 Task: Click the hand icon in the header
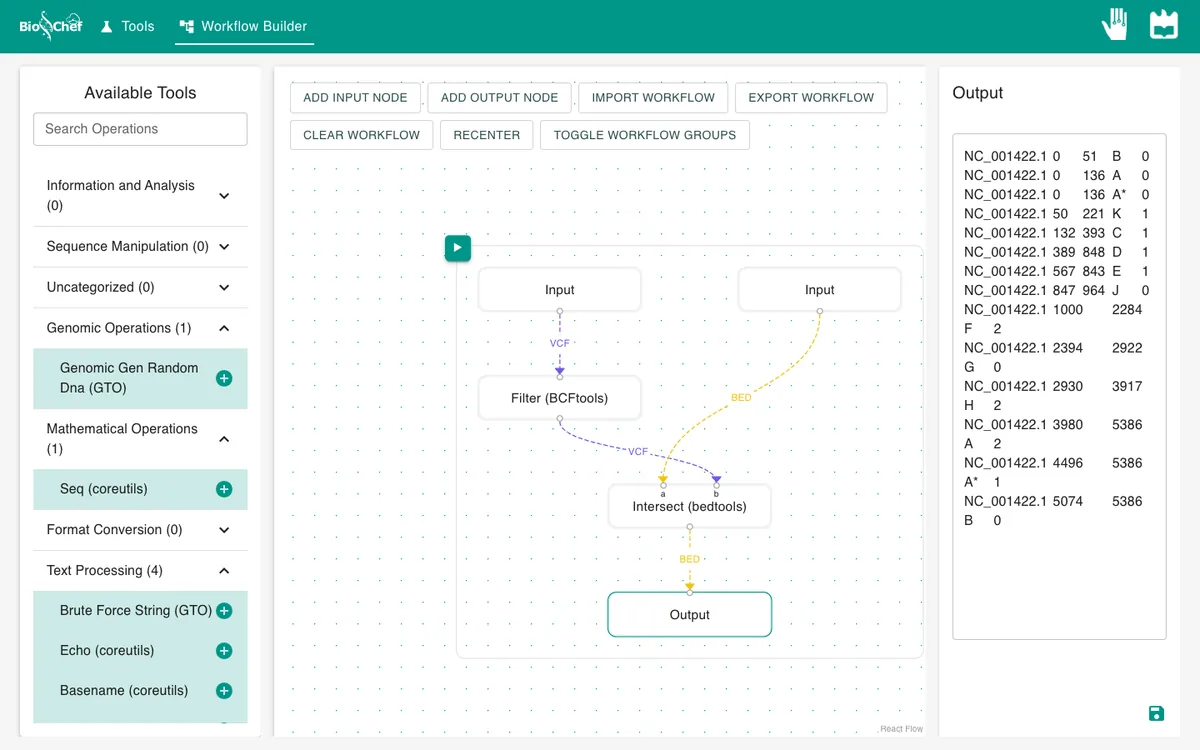[1115, 24]
